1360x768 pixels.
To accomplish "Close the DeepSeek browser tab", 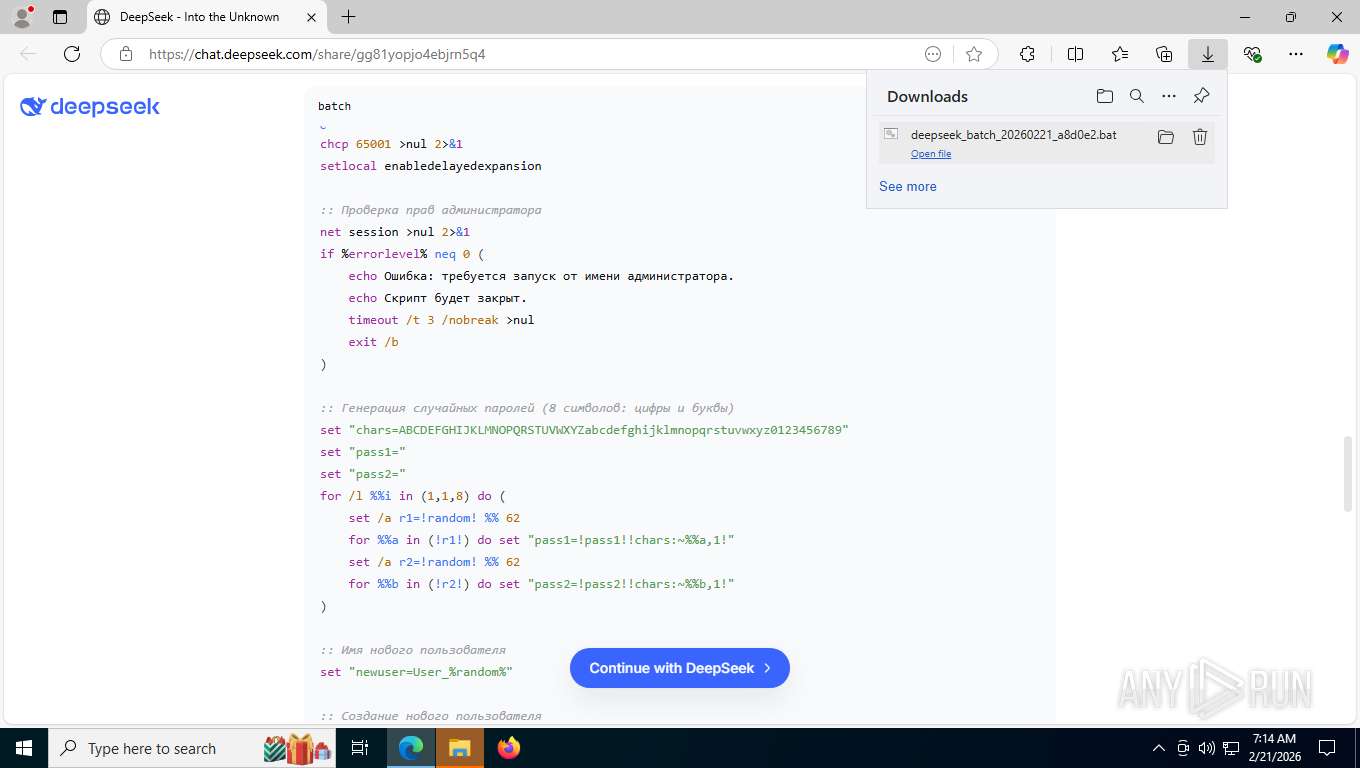I will point(312,17).
